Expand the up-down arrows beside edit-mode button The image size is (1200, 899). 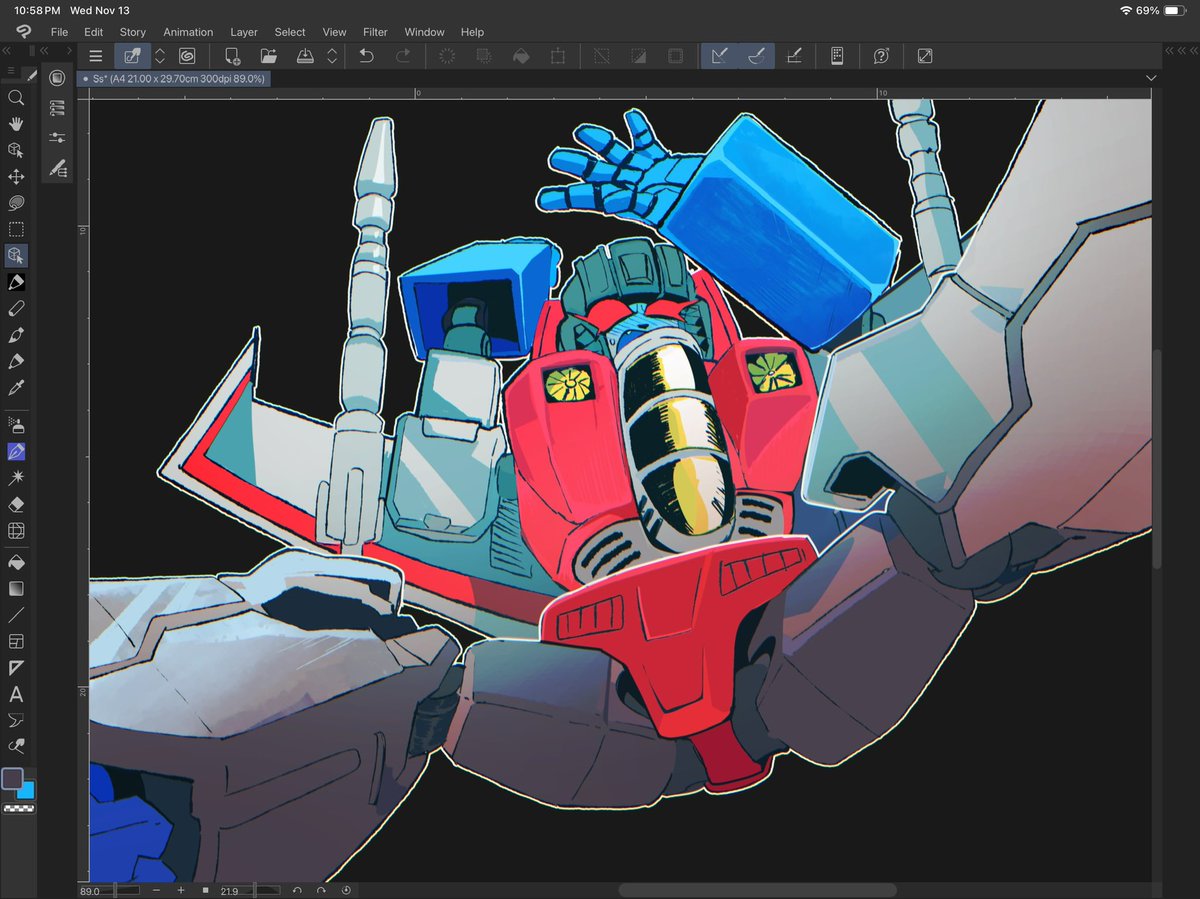(x=160, y=56)
